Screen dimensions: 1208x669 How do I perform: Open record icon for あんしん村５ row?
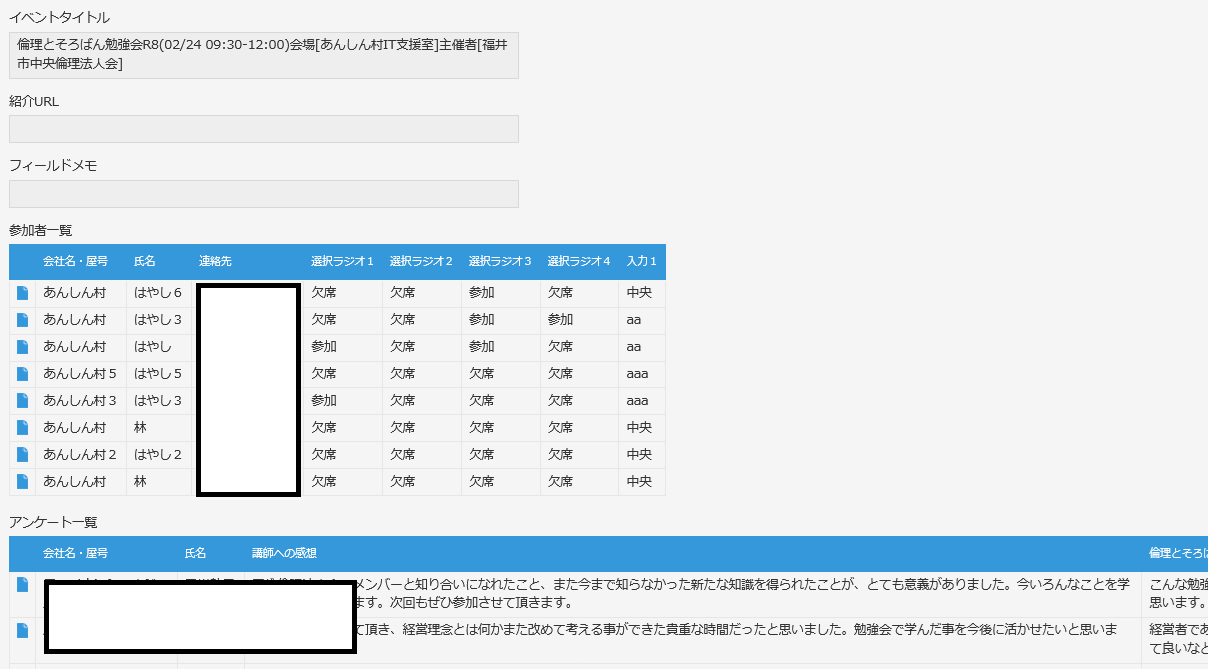point(23,374)
